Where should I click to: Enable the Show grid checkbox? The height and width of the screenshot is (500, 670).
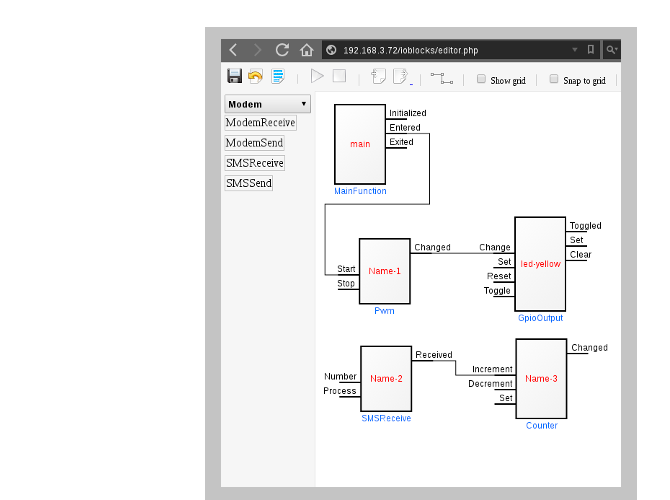click(x=481, y=79)
